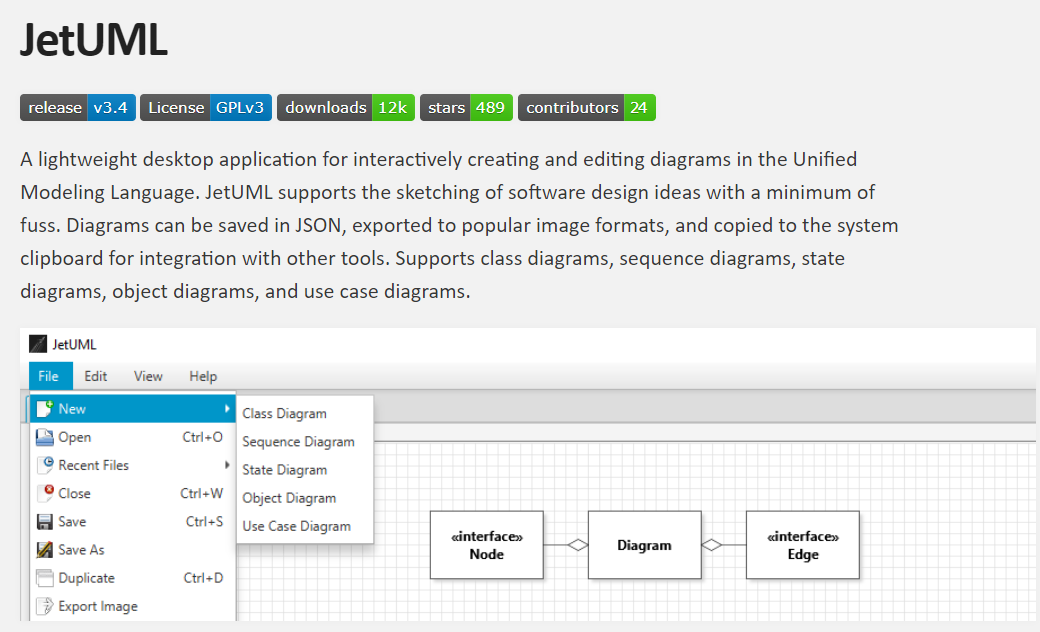Click the contributors 24 badge
Image resolution: width=1040 pixels, height=632 pixels.
click(x=586, y=107)
